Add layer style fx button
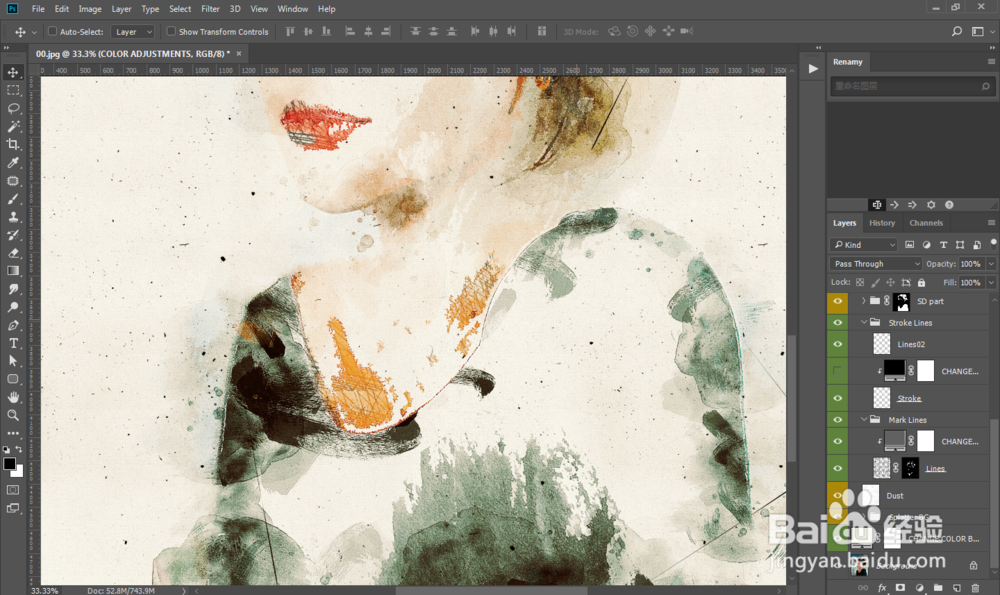 coord(882,587)
